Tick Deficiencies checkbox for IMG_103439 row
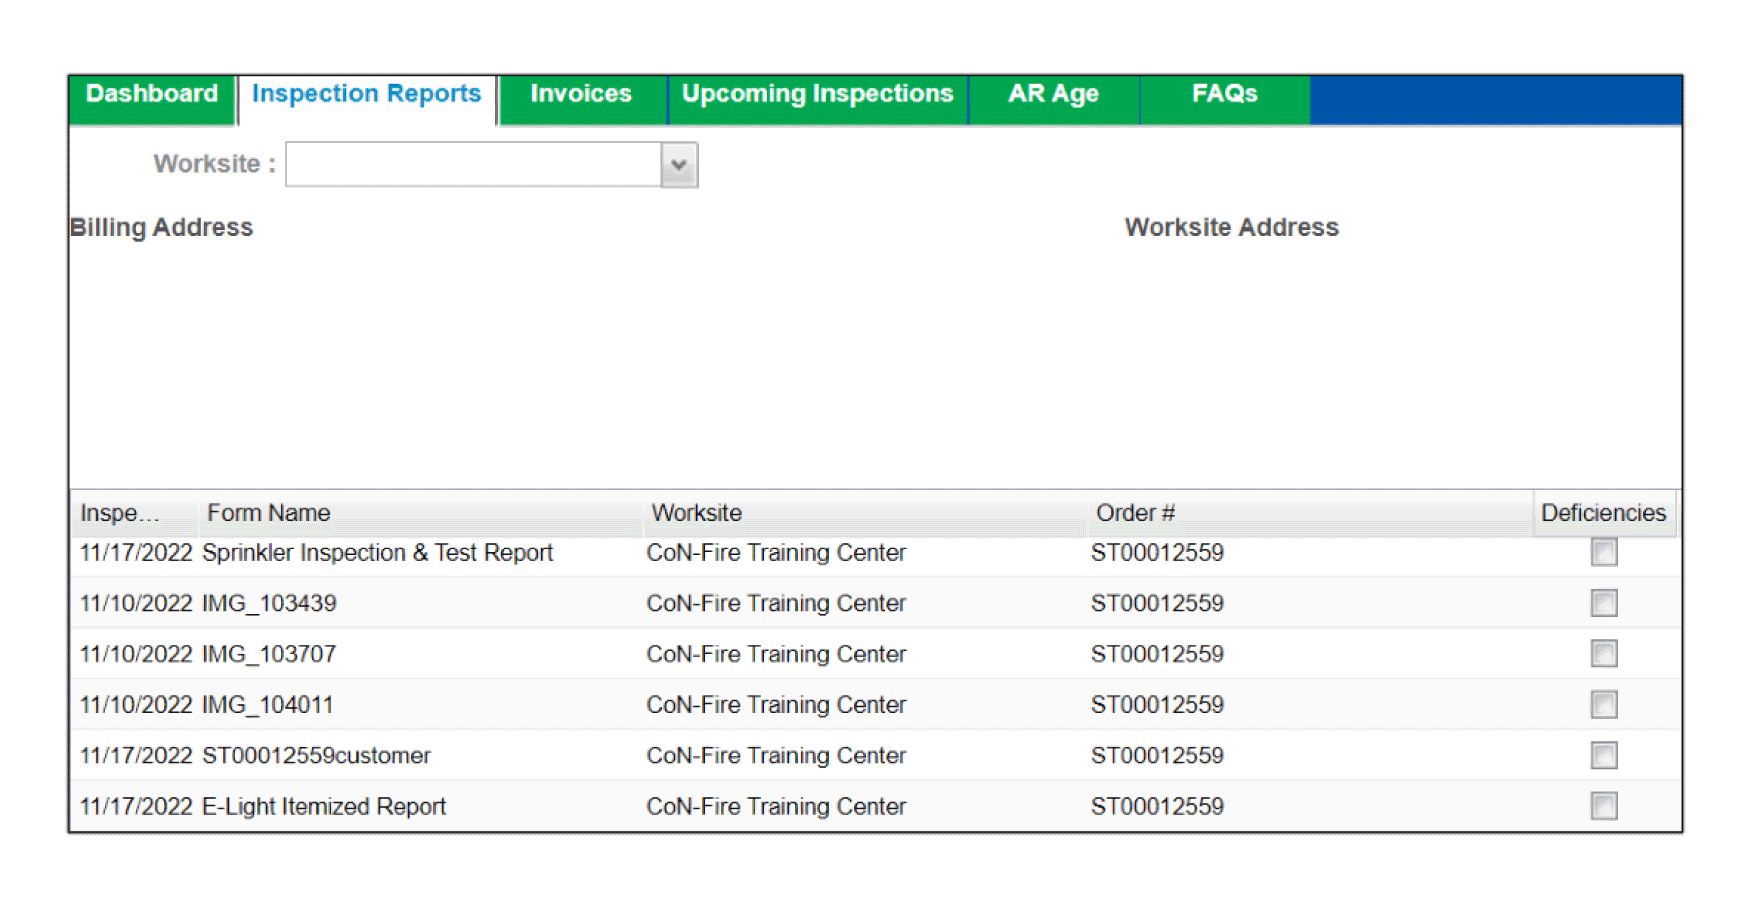Image resolution: width=1751 pixels, height=906 pixels. [1603, 603]
